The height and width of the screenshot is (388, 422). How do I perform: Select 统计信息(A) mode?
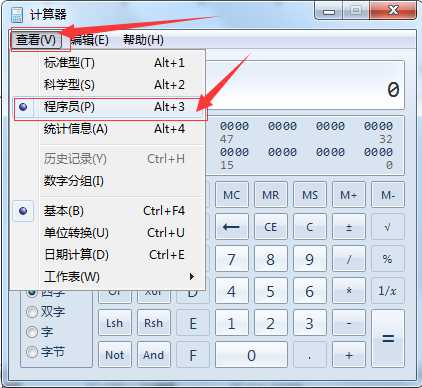(108, 129)
